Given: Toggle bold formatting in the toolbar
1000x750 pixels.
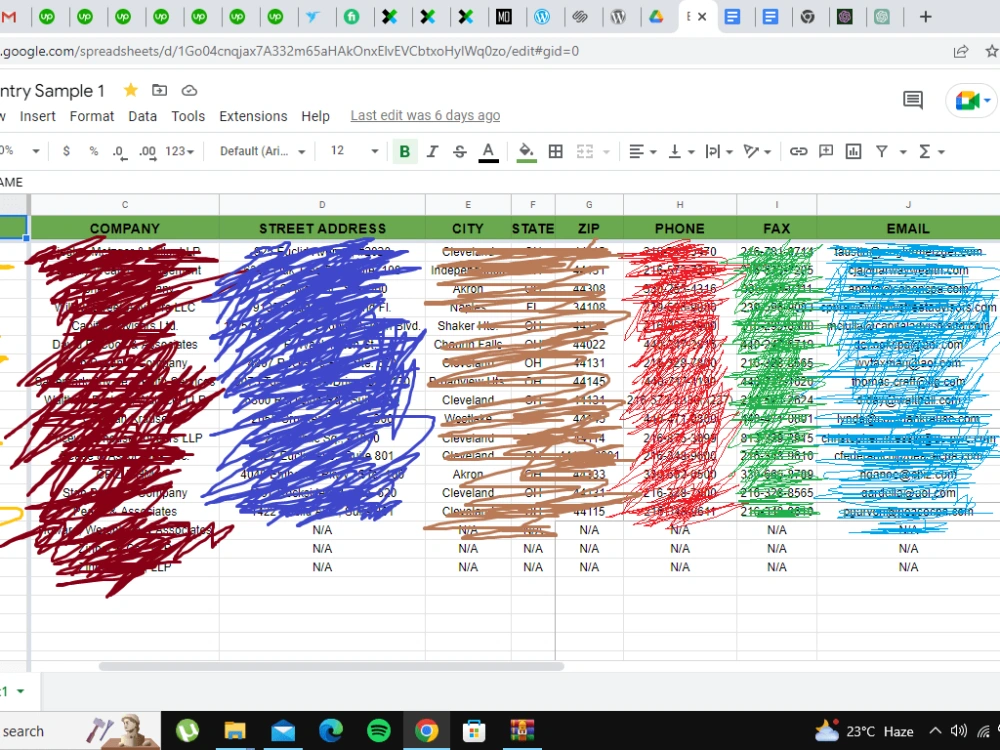Looking at the screenshot, I should [x=404, y=151].
